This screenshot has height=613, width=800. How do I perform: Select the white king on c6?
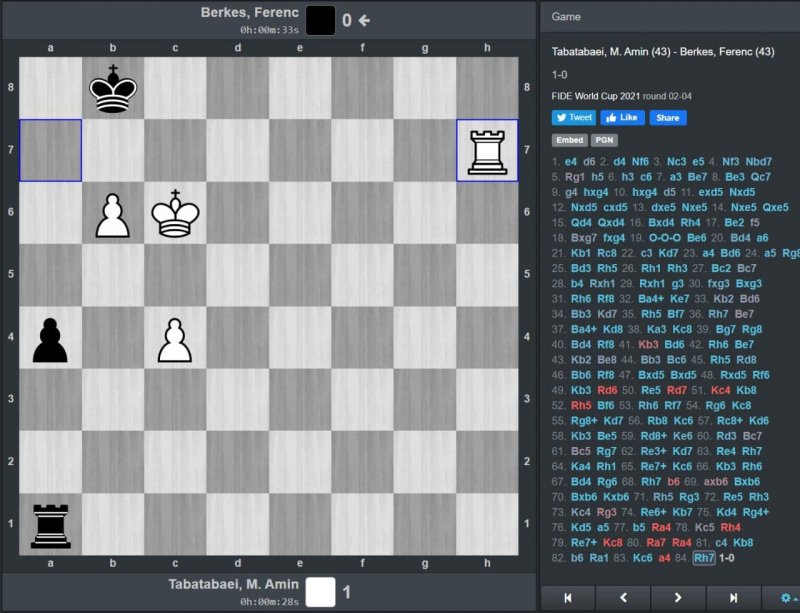tap(175, 213)
